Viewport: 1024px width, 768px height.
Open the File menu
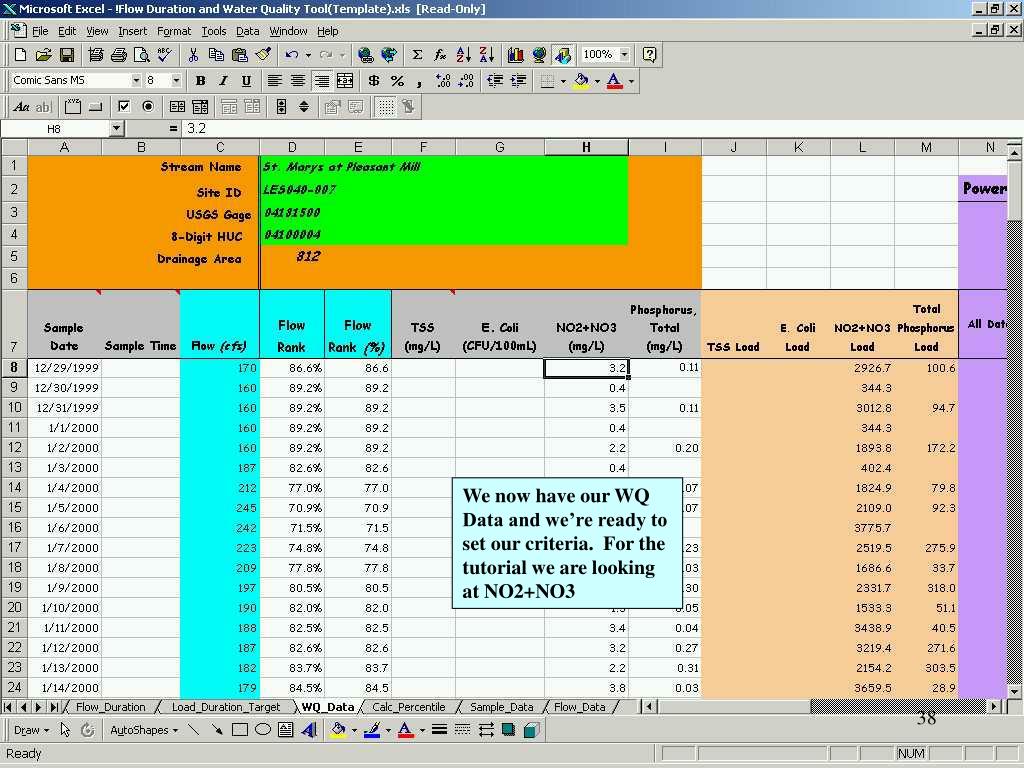point(40,31)
